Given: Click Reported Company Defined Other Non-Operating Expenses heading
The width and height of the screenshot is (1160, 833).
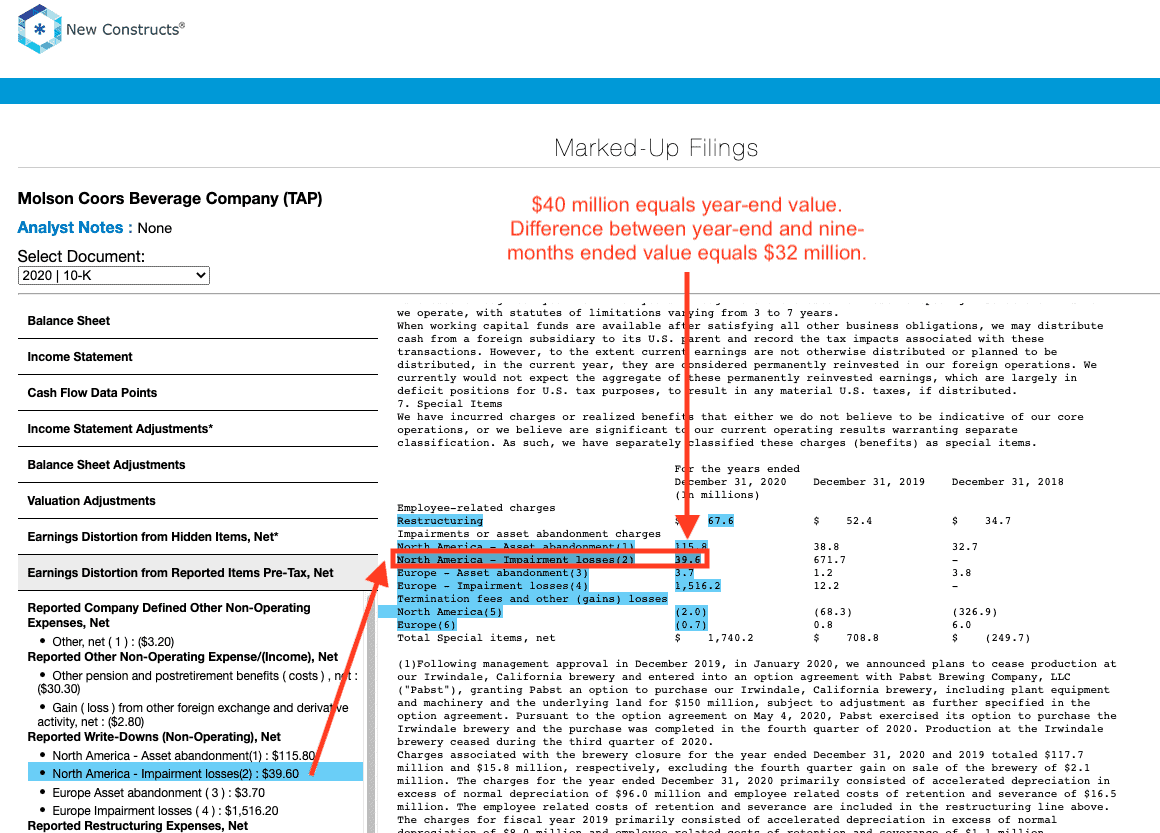Looking at the screenshot, I should (169, 615).
